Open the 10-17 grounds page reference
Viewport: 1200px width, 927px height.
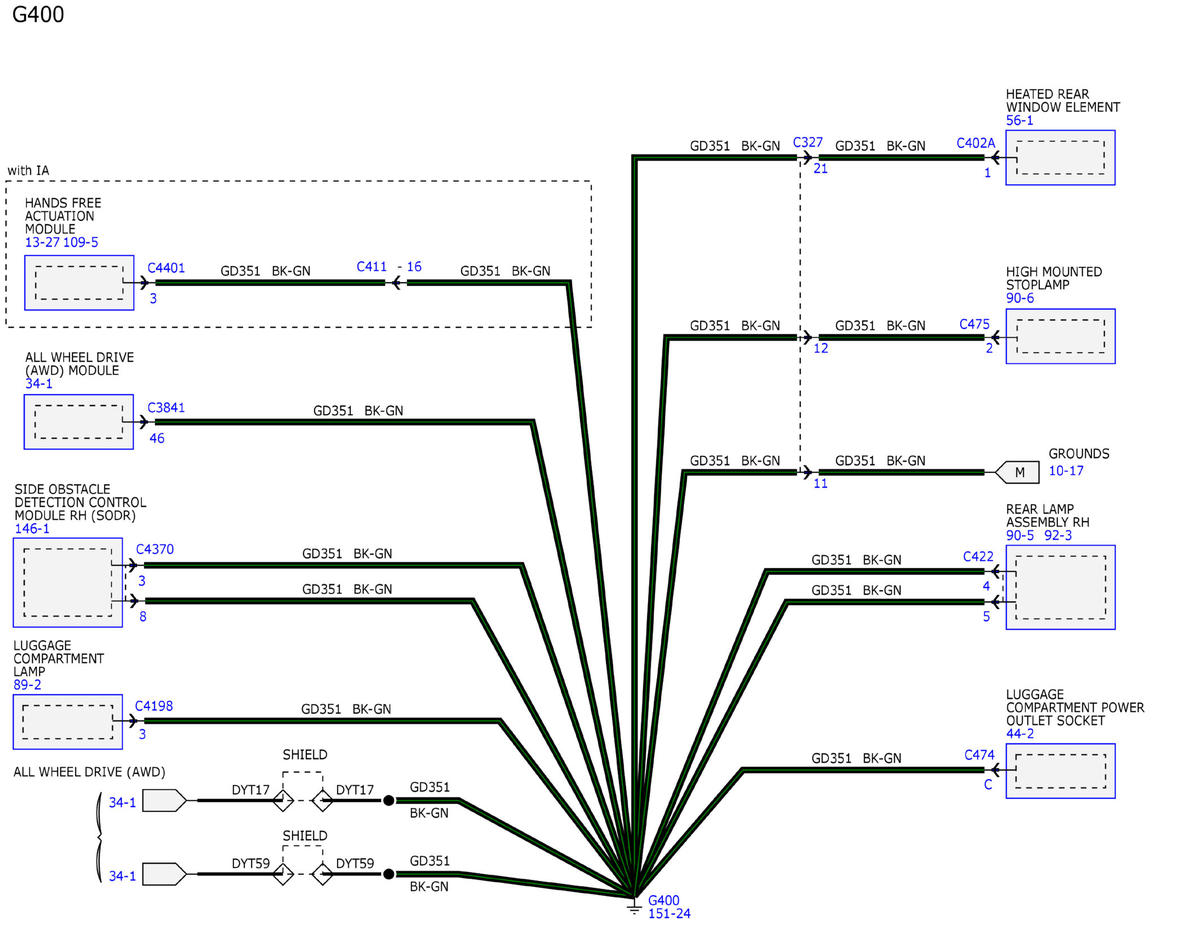click(x=1066, y=470)
